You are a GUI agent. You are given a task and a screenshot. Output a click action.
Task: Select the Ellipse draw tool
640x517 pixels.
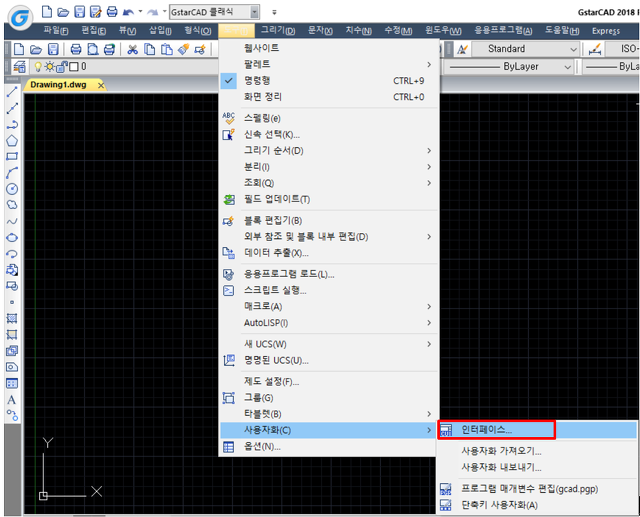tap(12, 237)
